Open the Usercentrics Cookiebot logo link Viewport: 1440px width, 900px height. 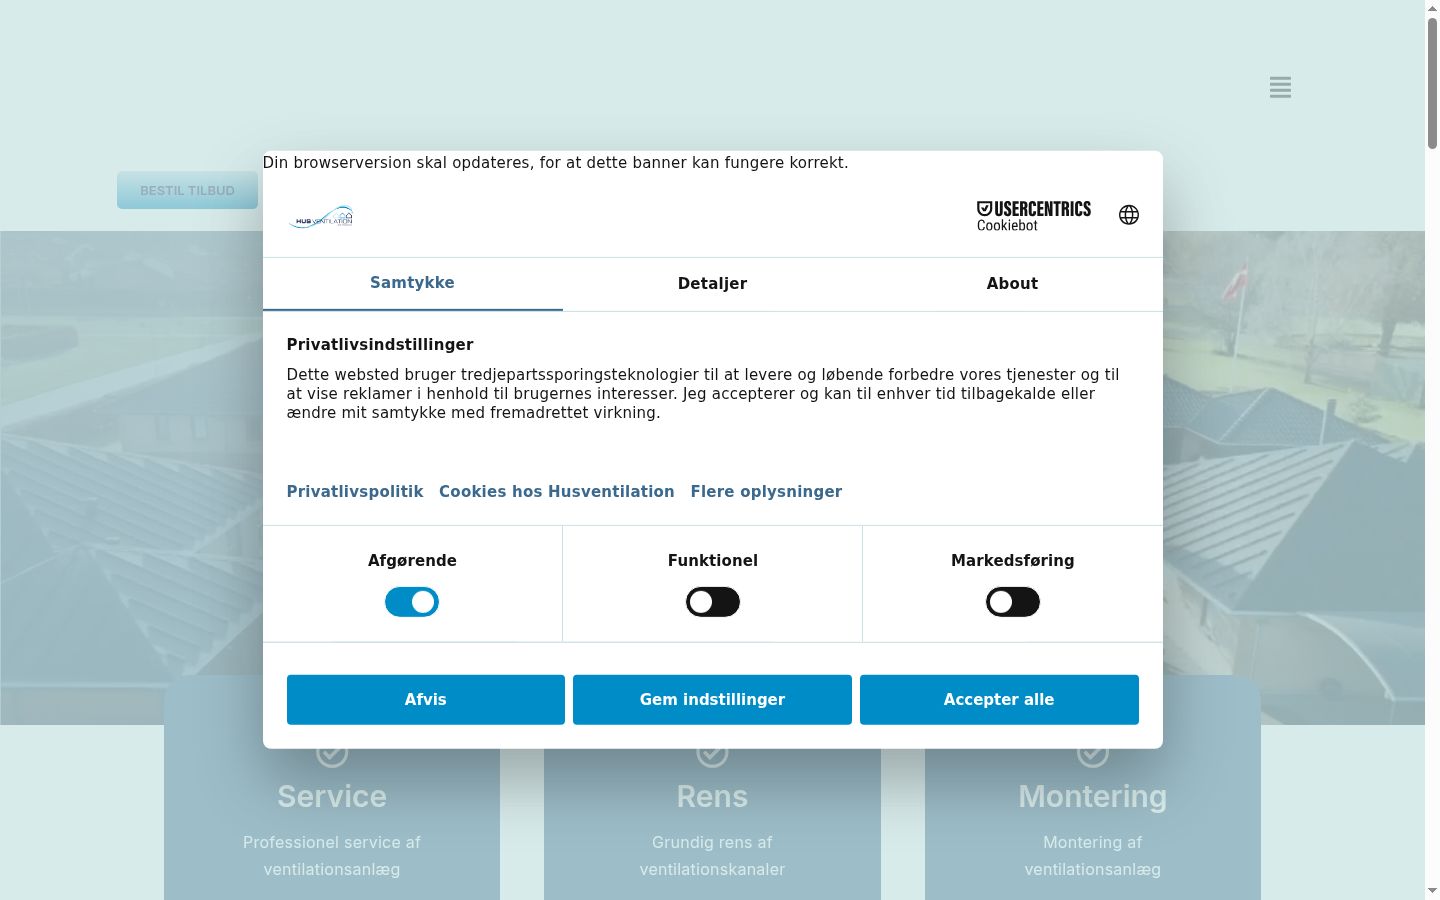[x=1034, y=215]
